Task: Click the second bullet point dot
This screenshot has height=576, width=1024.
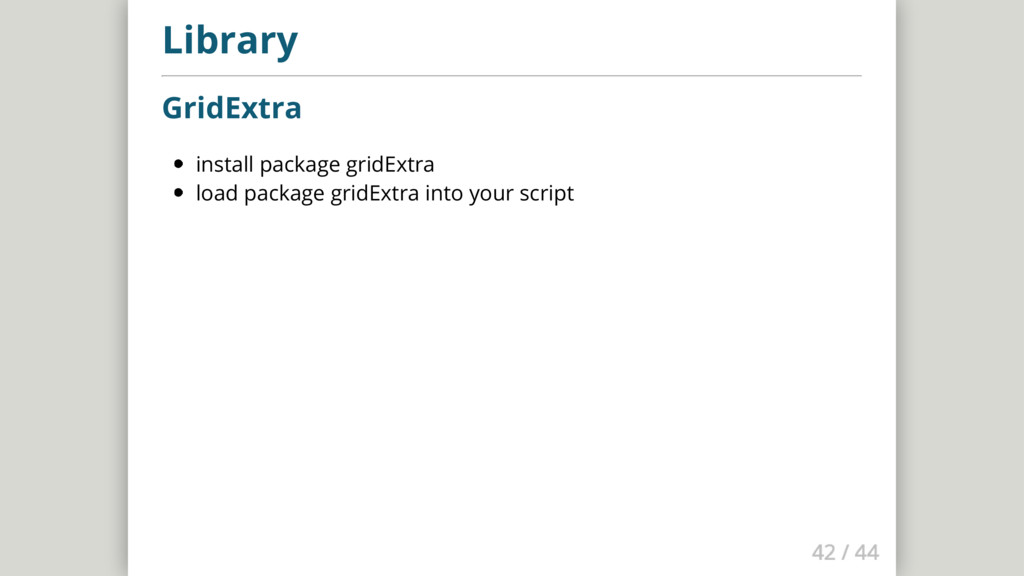Action: [178, 193]
